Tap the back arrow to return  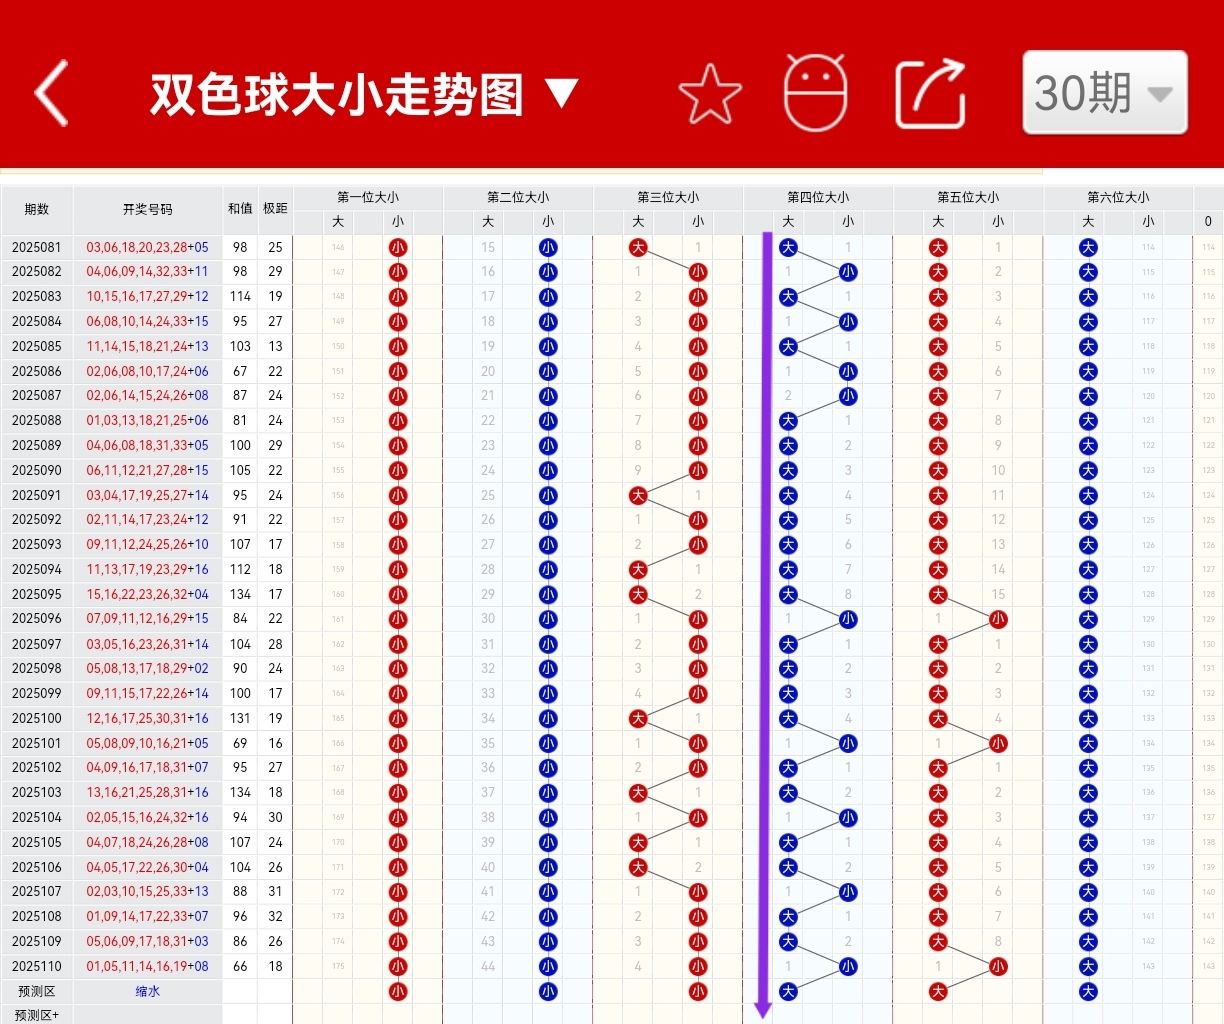click(x=51, y=93)
